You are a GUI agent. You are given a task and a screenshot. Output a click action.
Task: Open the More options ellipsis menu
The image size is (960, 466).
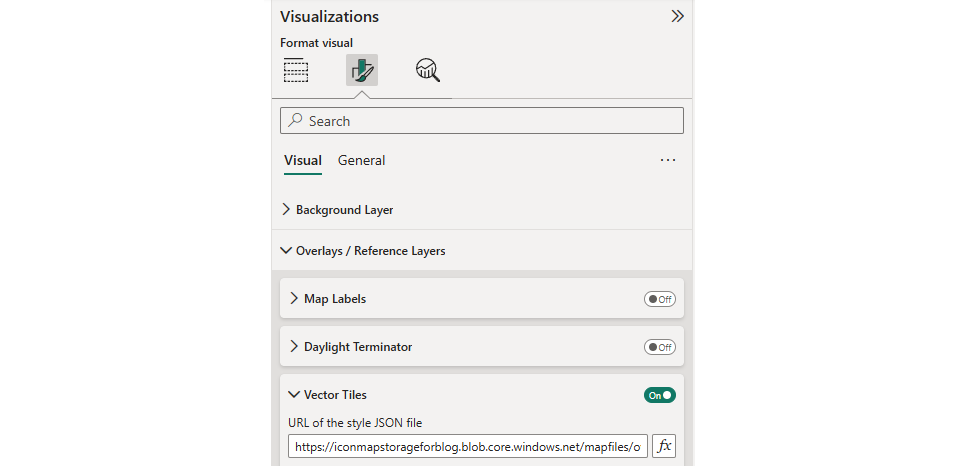pyautogui.click(x=668, y=160)
